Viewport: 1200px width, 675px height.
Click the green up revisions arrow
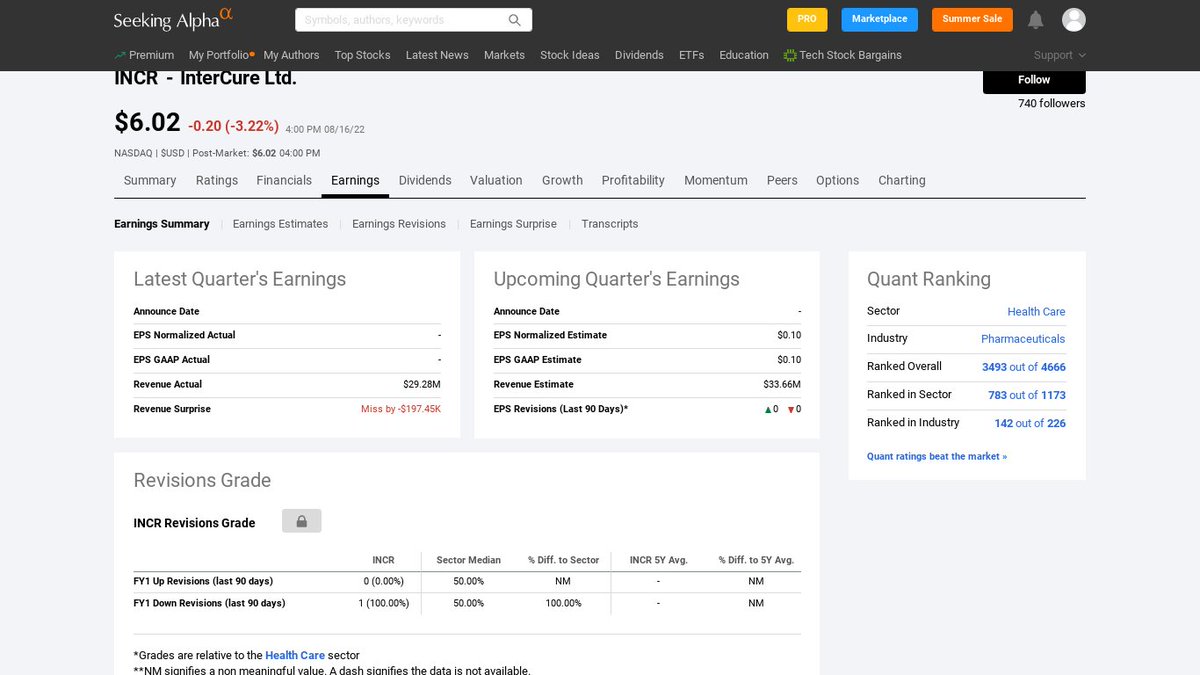768,409
